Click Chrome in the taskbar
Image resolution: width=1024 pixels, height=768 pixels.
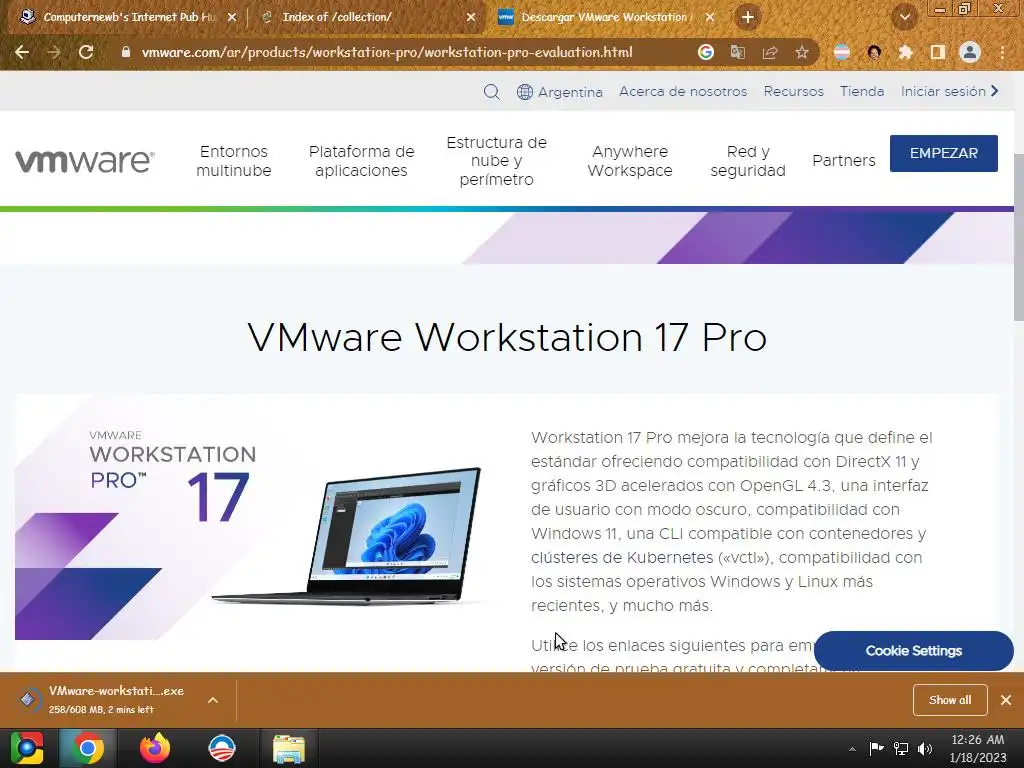(x=88, y=748)
